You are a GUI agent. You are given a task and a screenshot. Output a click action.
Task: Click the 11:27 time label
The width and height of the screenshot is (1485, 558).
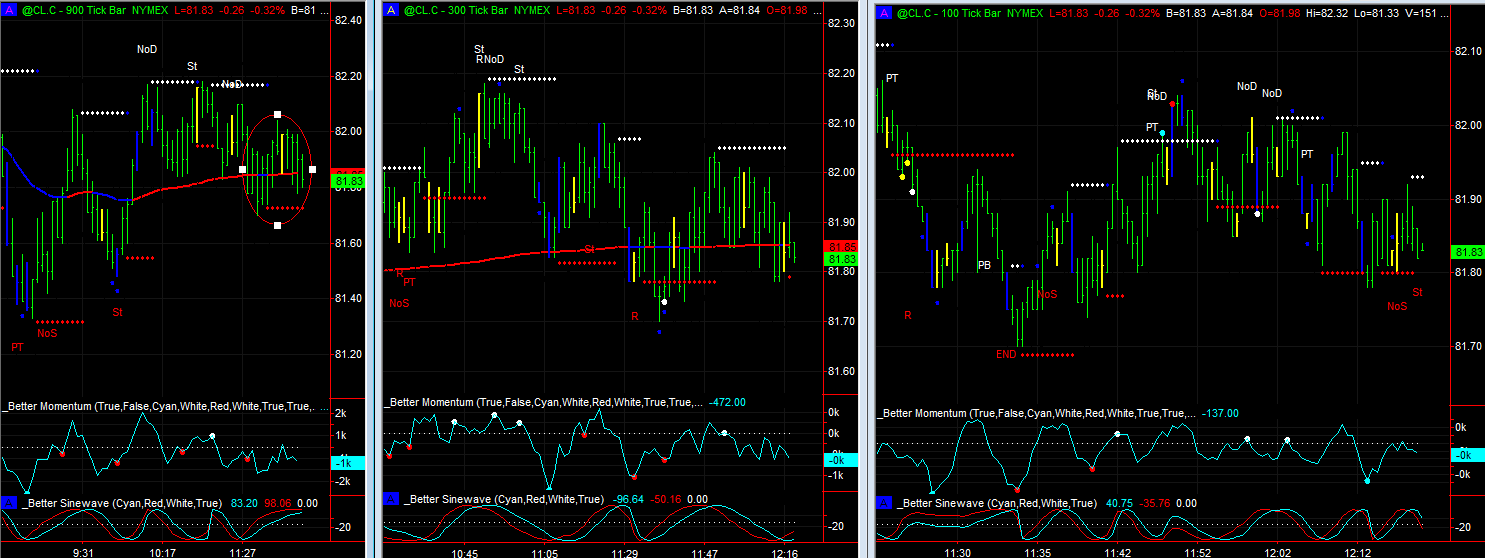[243, 552]
